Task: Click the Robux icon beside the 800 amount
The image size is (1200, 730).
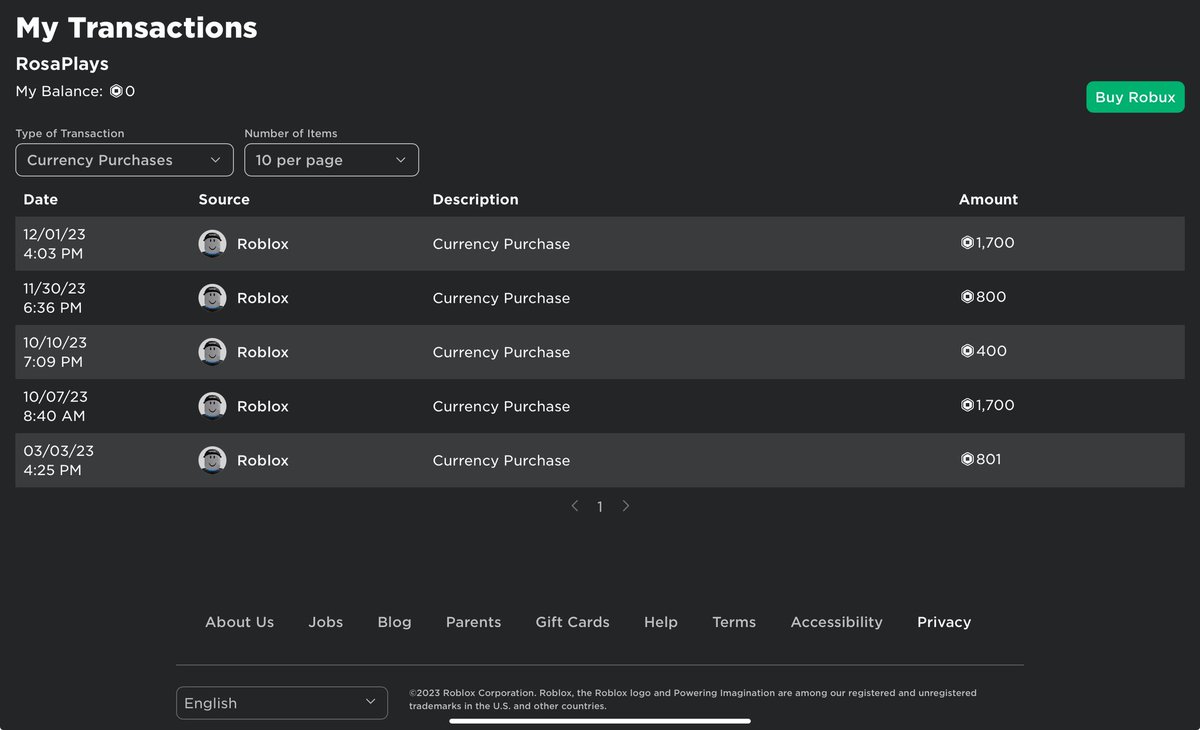Action: (x=967, y=297)
